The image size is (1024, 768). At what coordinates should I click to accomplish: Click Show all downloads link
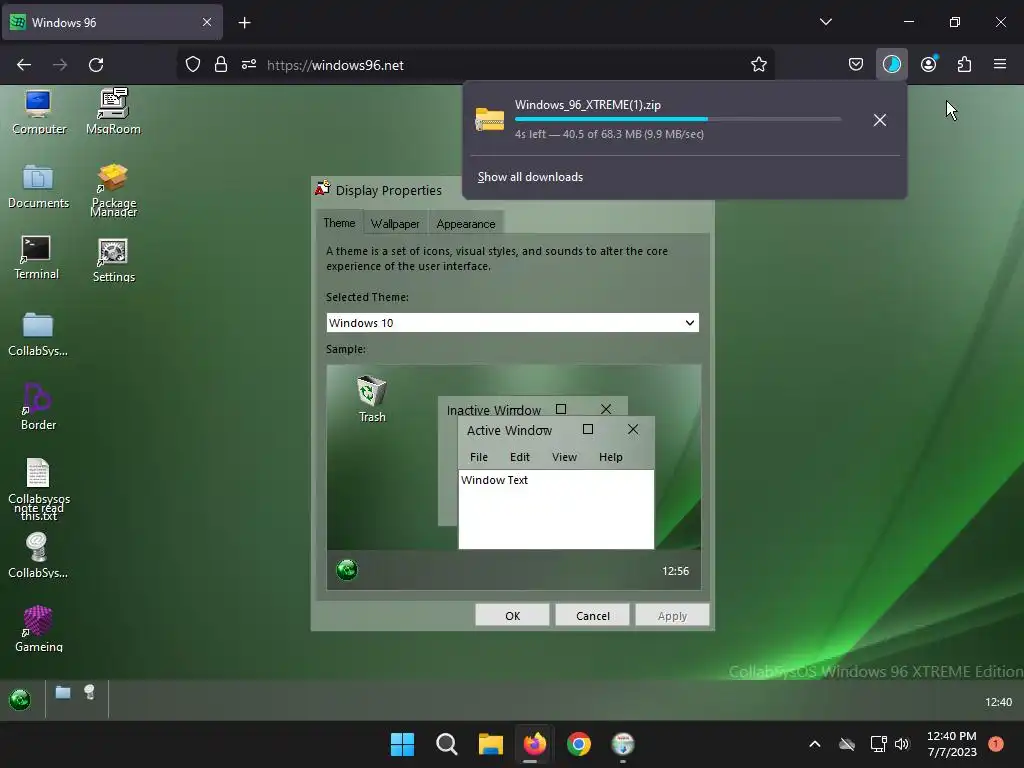[530, 177]
